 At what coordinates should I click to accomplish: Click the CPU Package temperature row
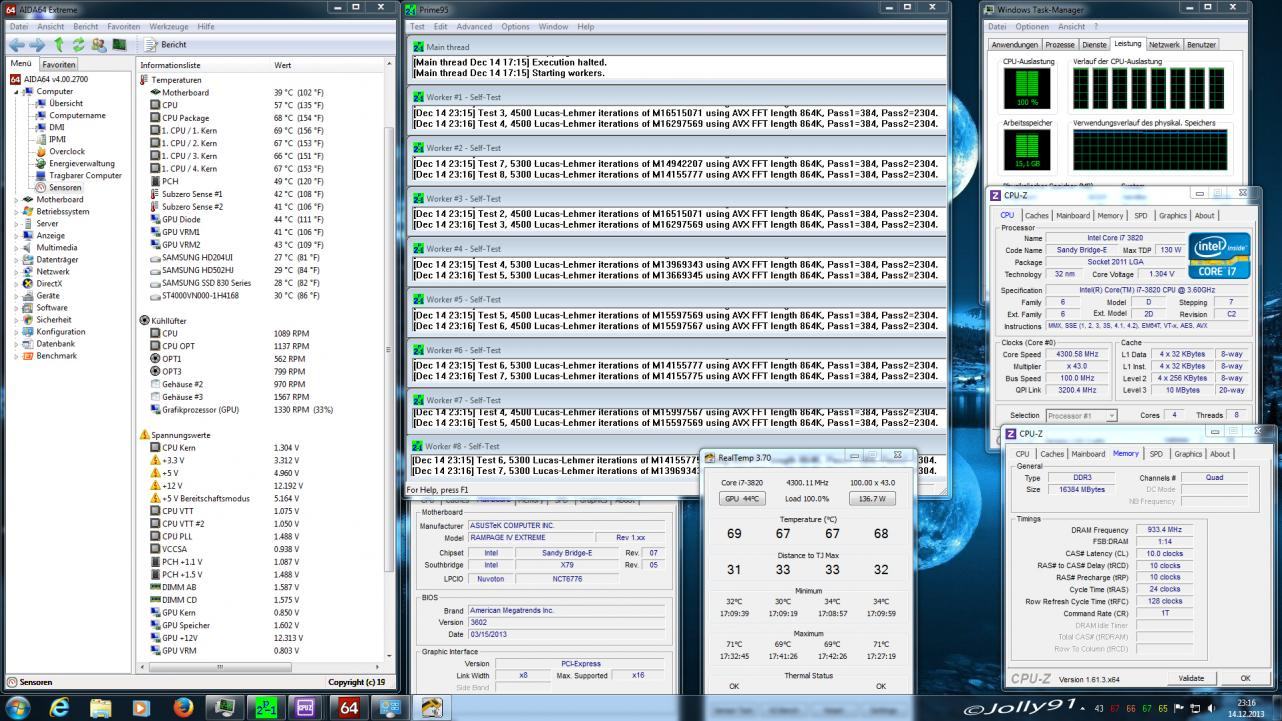tap(262, 118)
